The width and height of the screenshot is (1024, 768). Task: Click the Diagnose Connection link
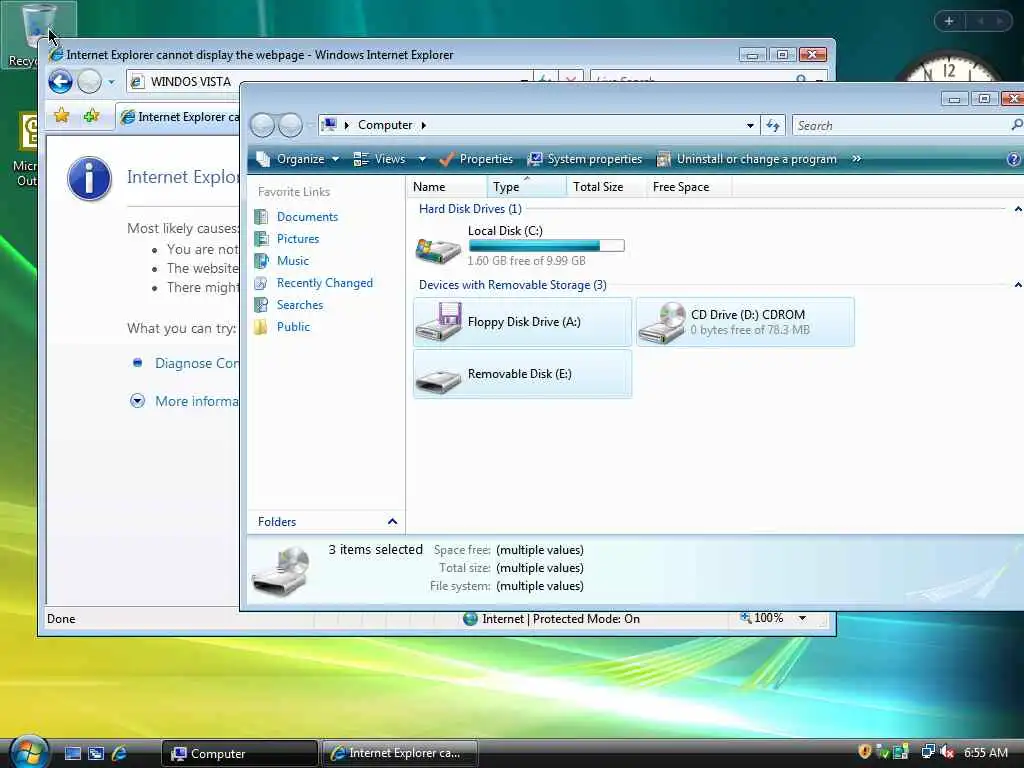196,363
